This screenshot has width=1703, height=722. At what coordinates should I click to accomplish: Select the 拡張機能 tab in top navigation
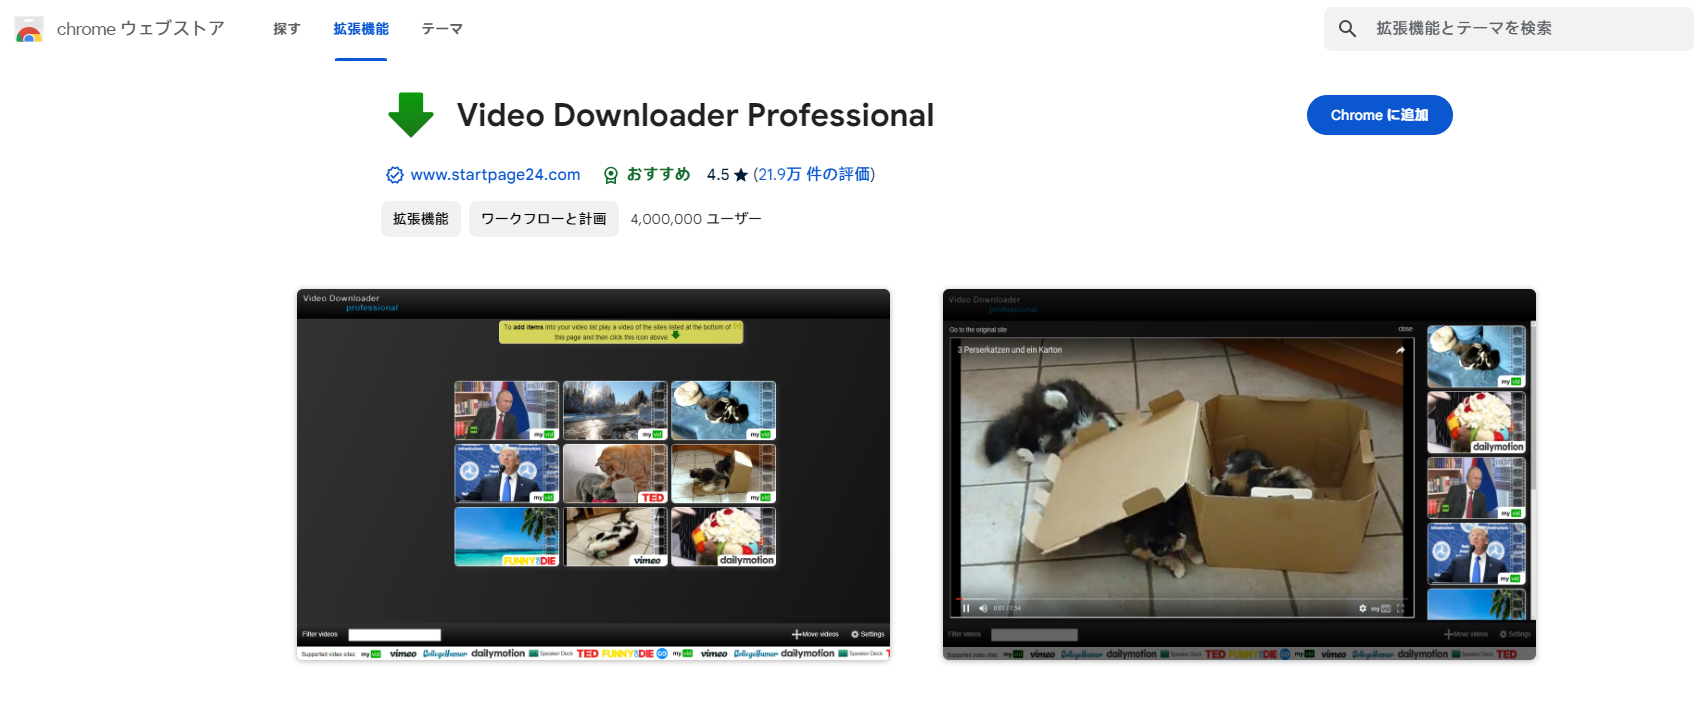point(361,29)
